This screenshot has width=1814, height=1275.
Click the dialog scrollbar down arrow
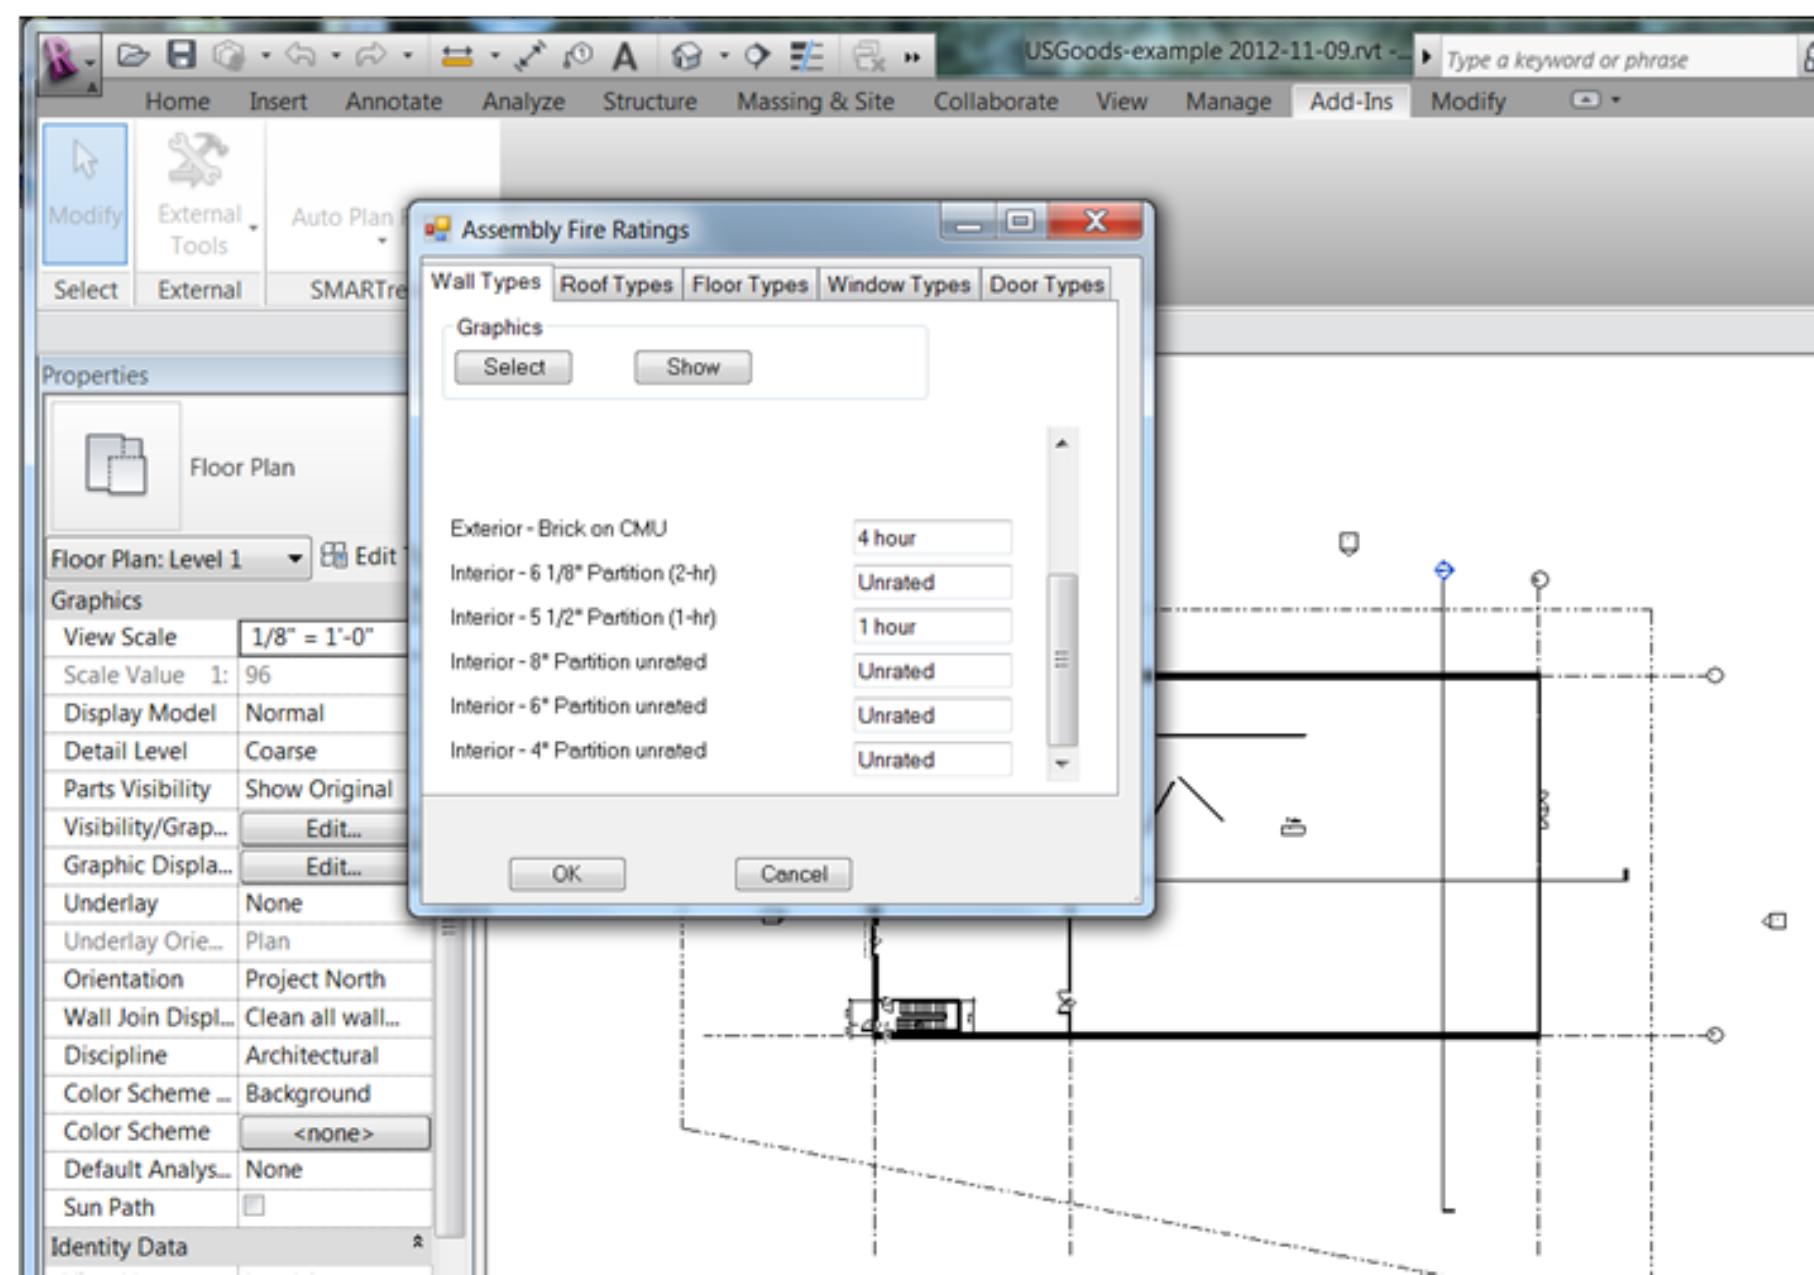coord(1062,763)
